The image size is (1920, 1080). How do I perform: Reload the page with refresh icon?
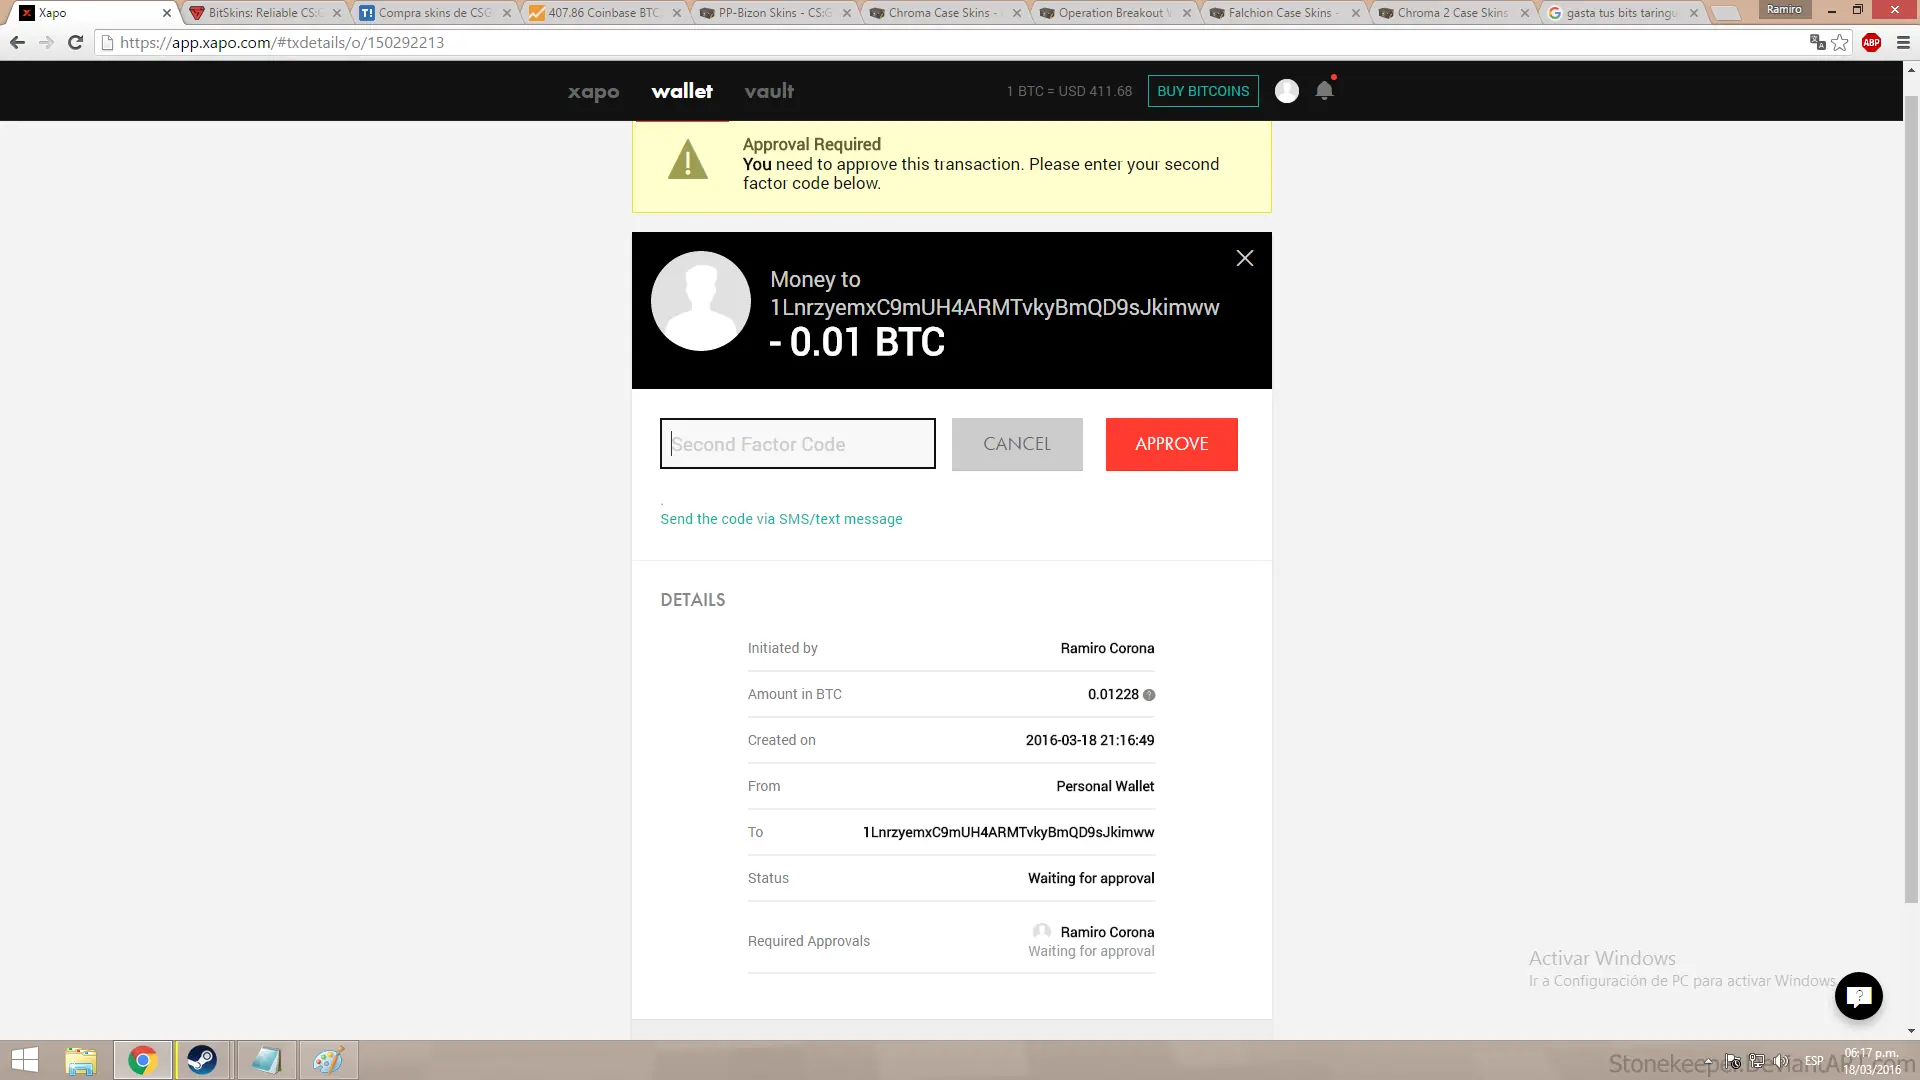click(75, 43)
